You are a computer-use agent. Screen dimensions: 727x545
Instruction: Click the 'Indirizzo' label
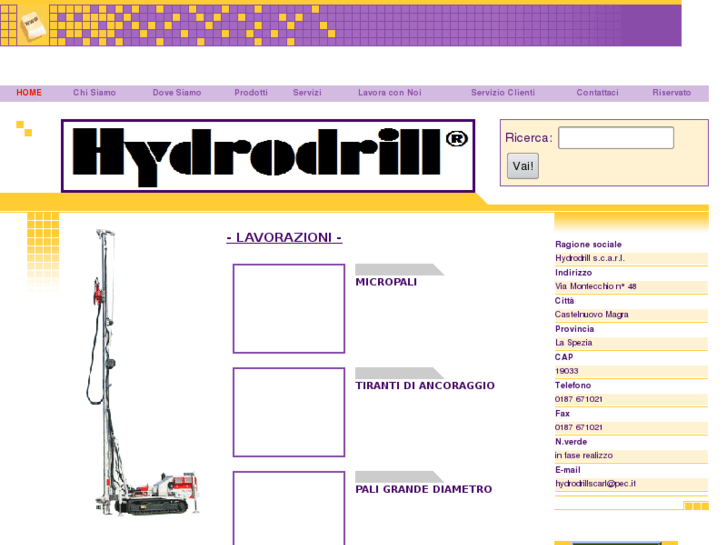click(x=574, y=273)
